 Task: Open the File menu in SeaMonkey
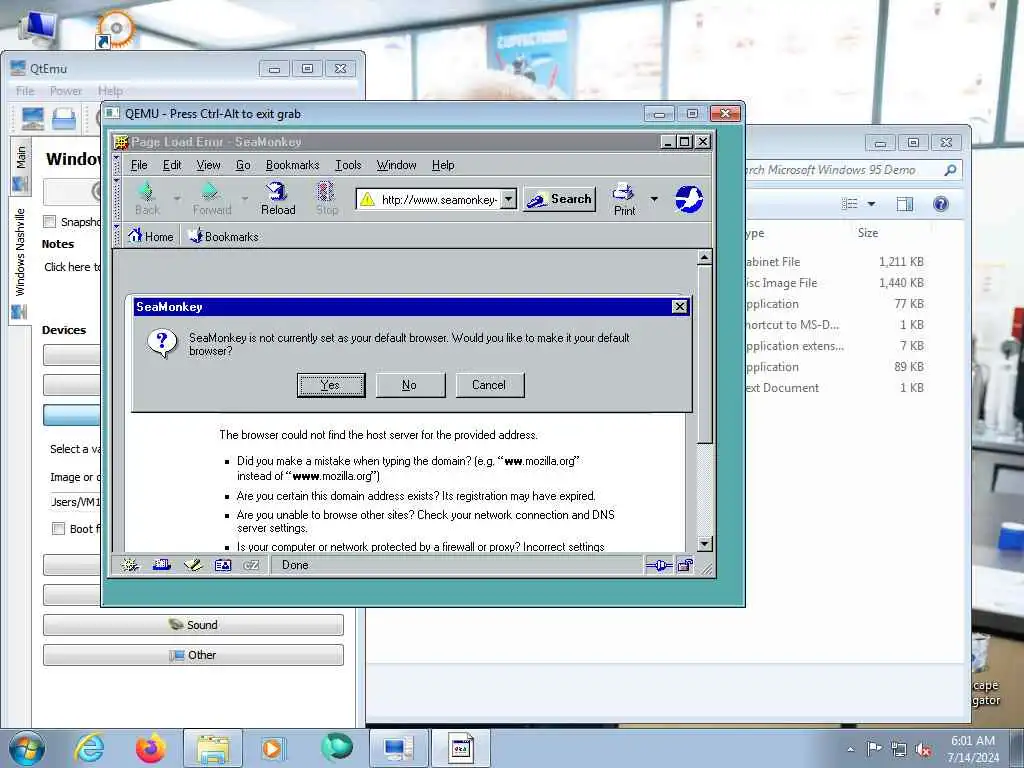[139, 165]
